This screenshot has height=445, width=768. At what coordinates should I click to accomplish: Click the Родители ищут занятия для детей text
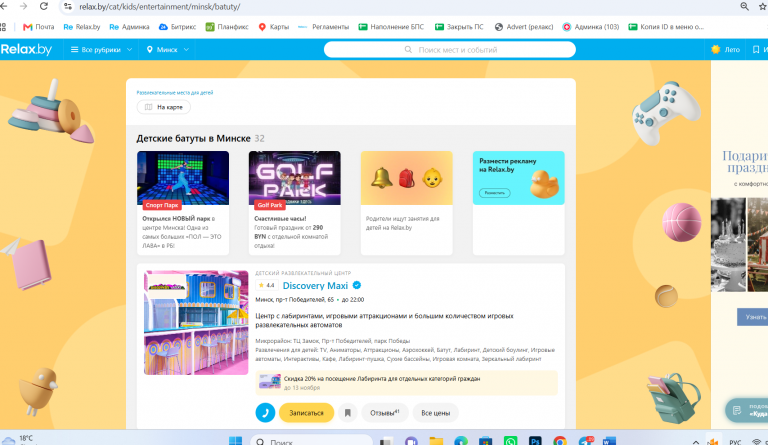[x=403, y=223]
